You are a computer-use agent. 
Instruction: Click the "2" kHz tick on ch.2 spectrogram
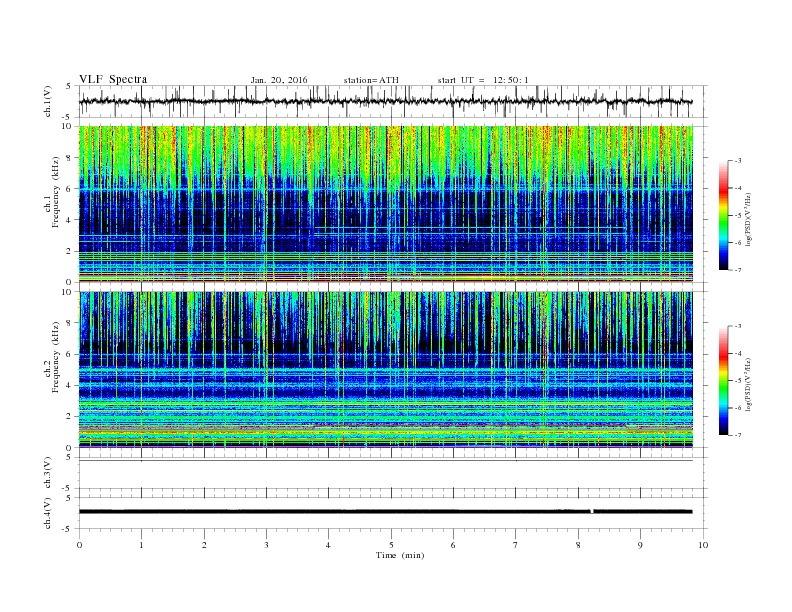69,417
